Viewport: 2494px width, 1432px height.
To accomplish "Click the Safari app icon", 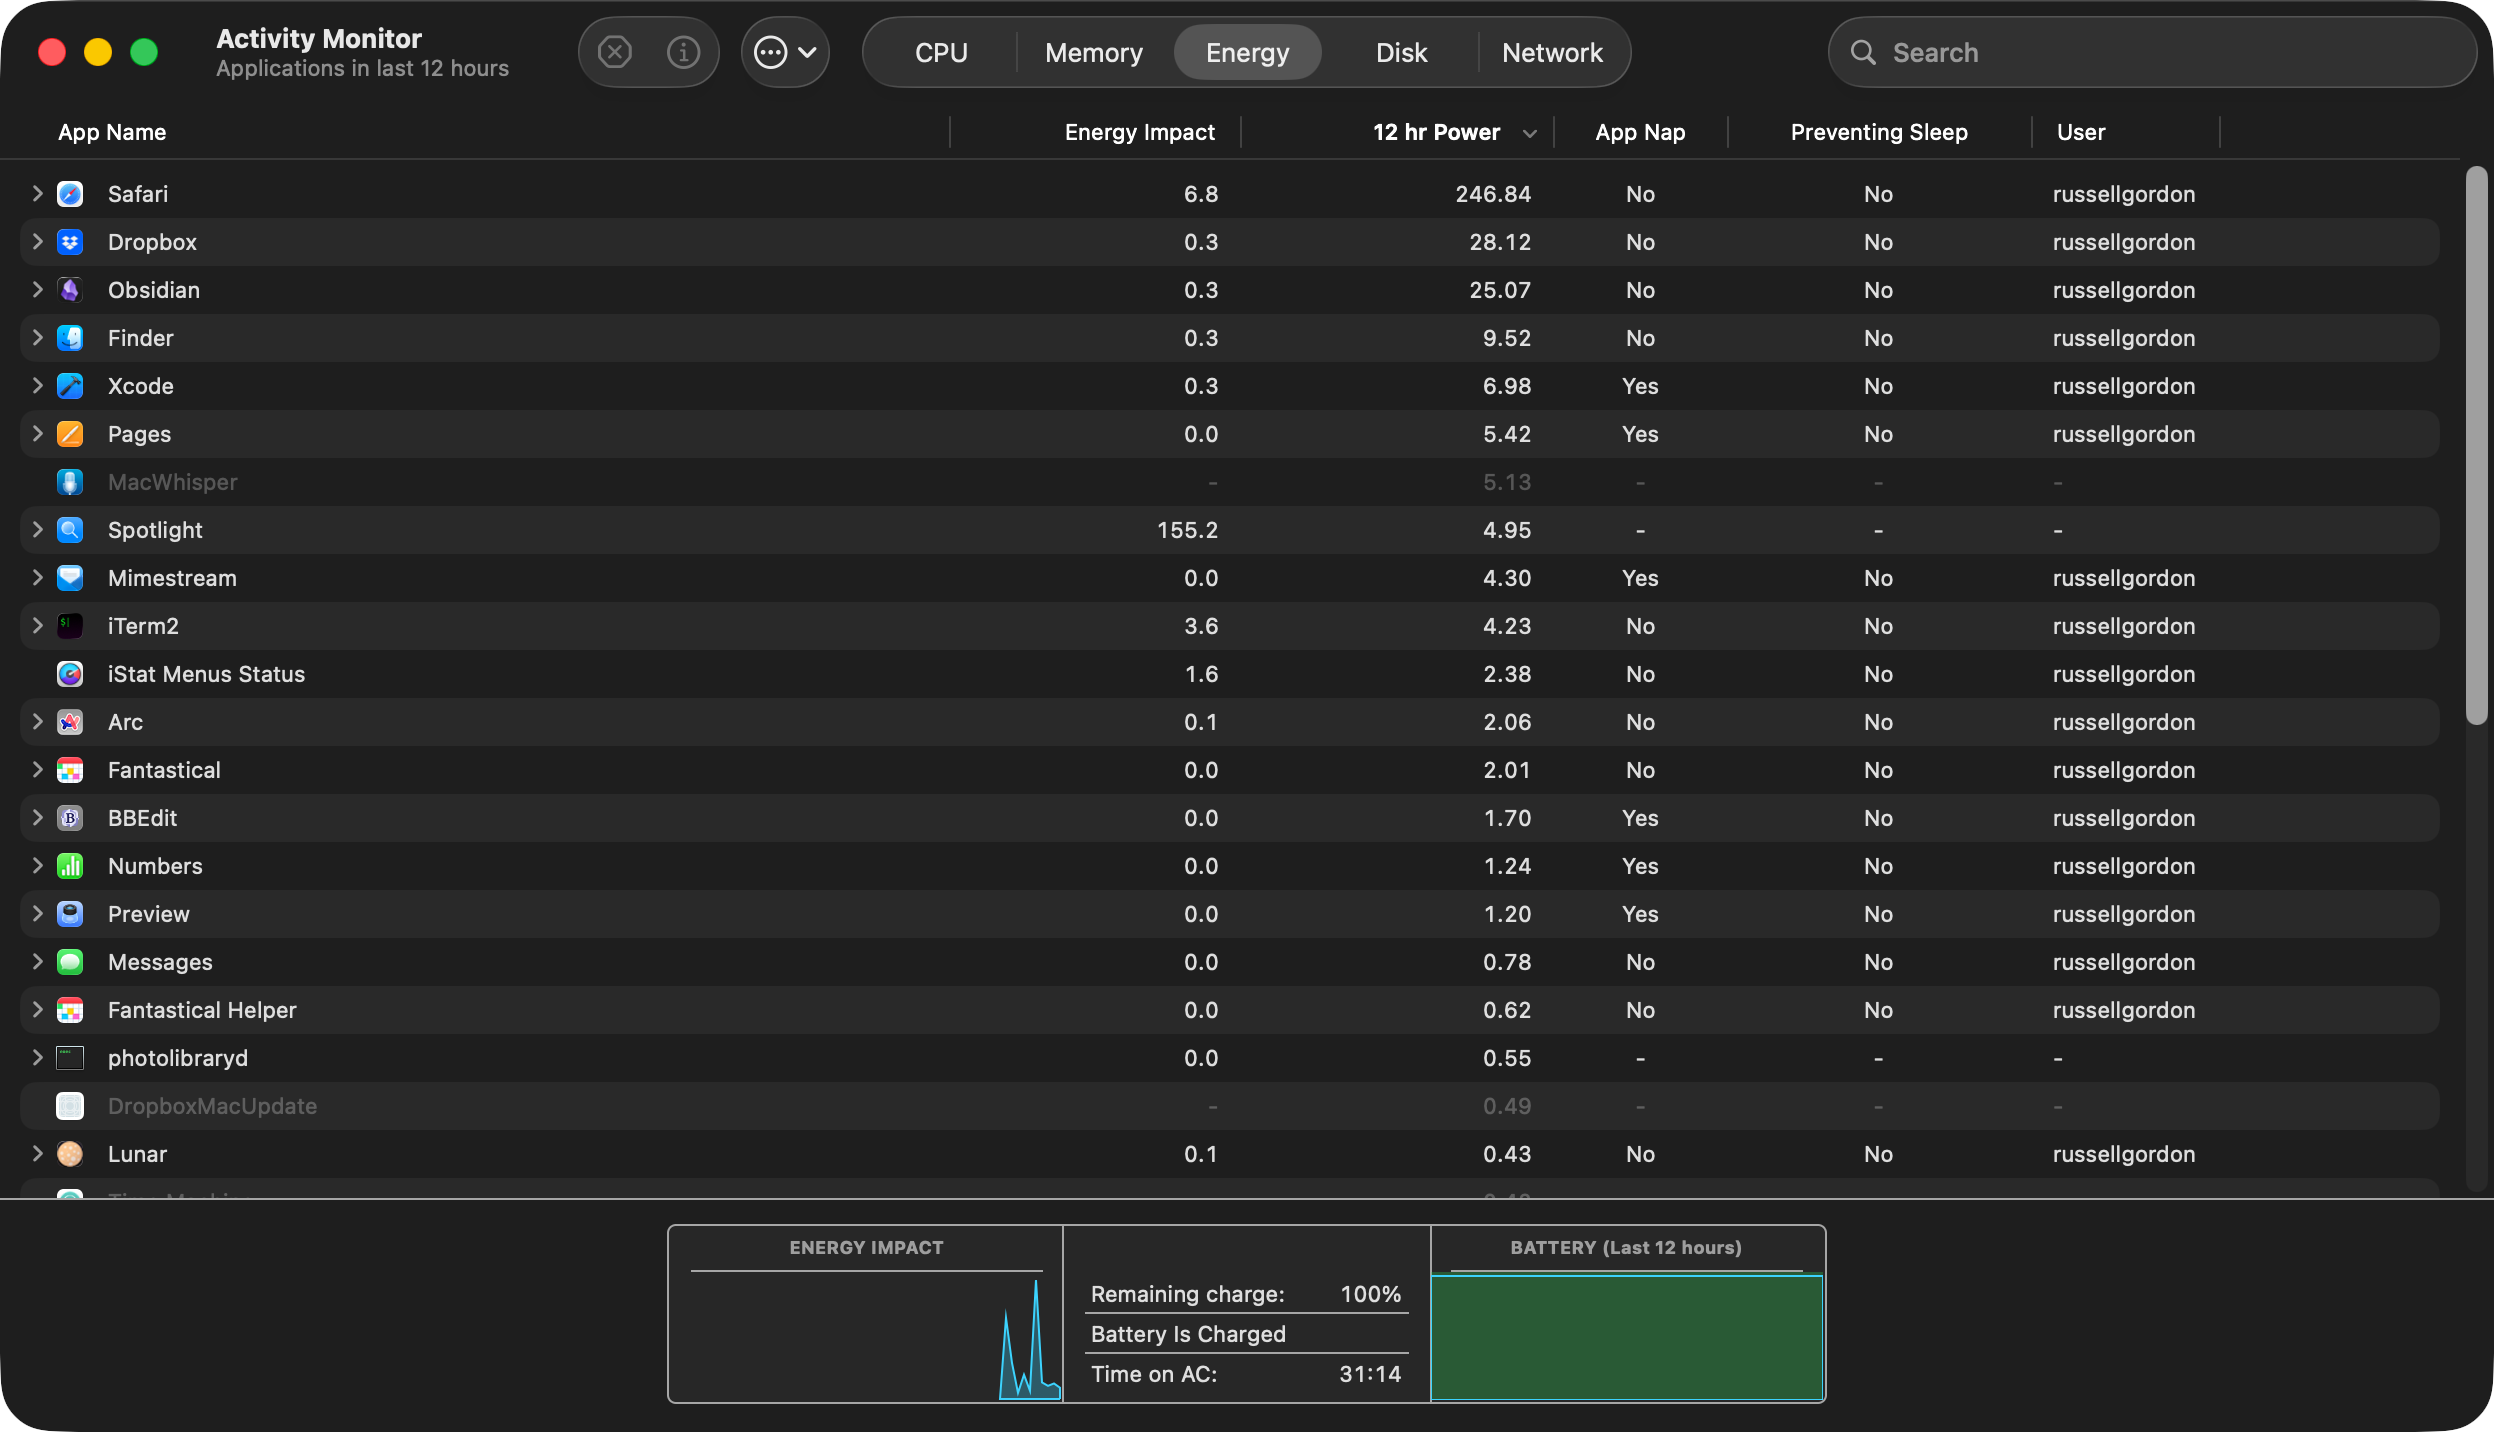I will tap(70, 194).
